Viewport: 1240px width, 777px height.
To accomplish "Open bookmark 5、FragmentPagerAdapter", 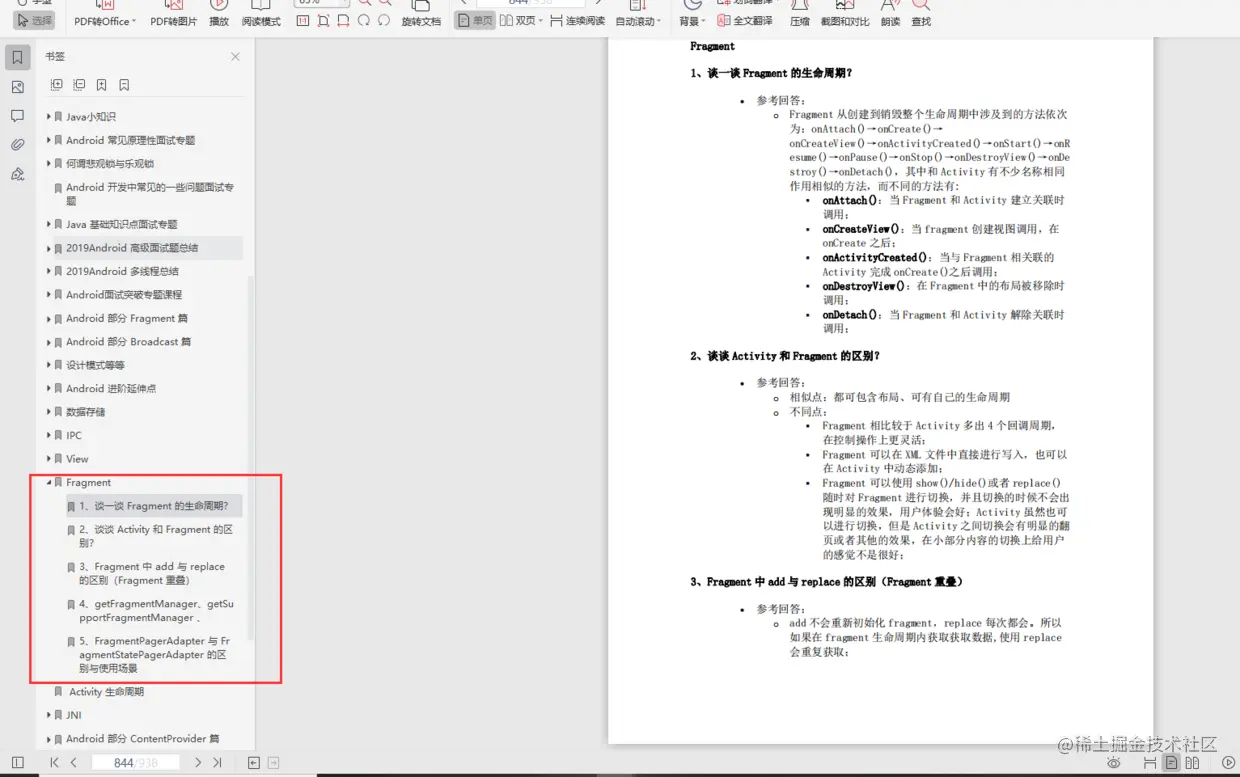I will coord(155,654).
